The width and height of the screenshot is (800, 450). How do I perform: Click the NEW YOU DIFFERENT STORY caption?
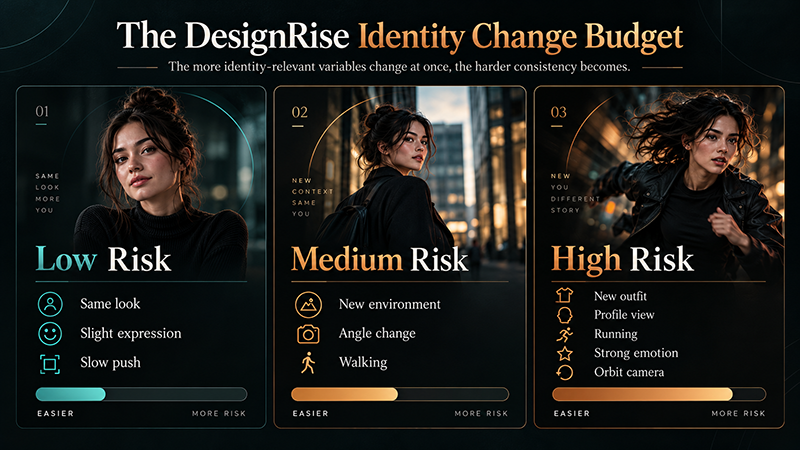click(x=576, y=193)
